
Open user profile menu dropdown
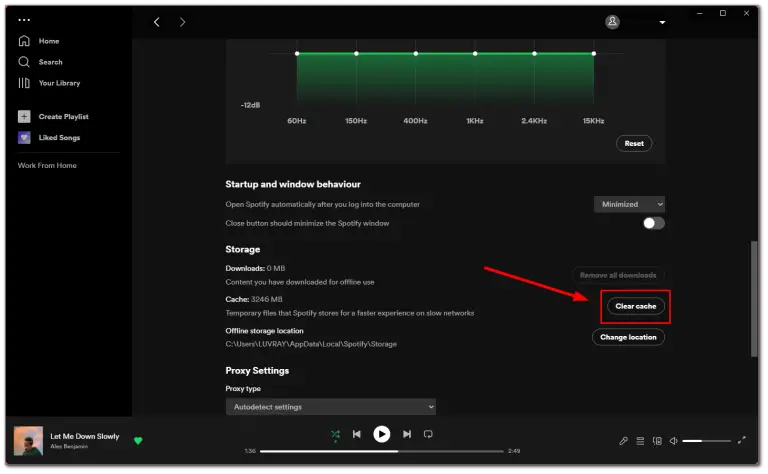point(637,22)
